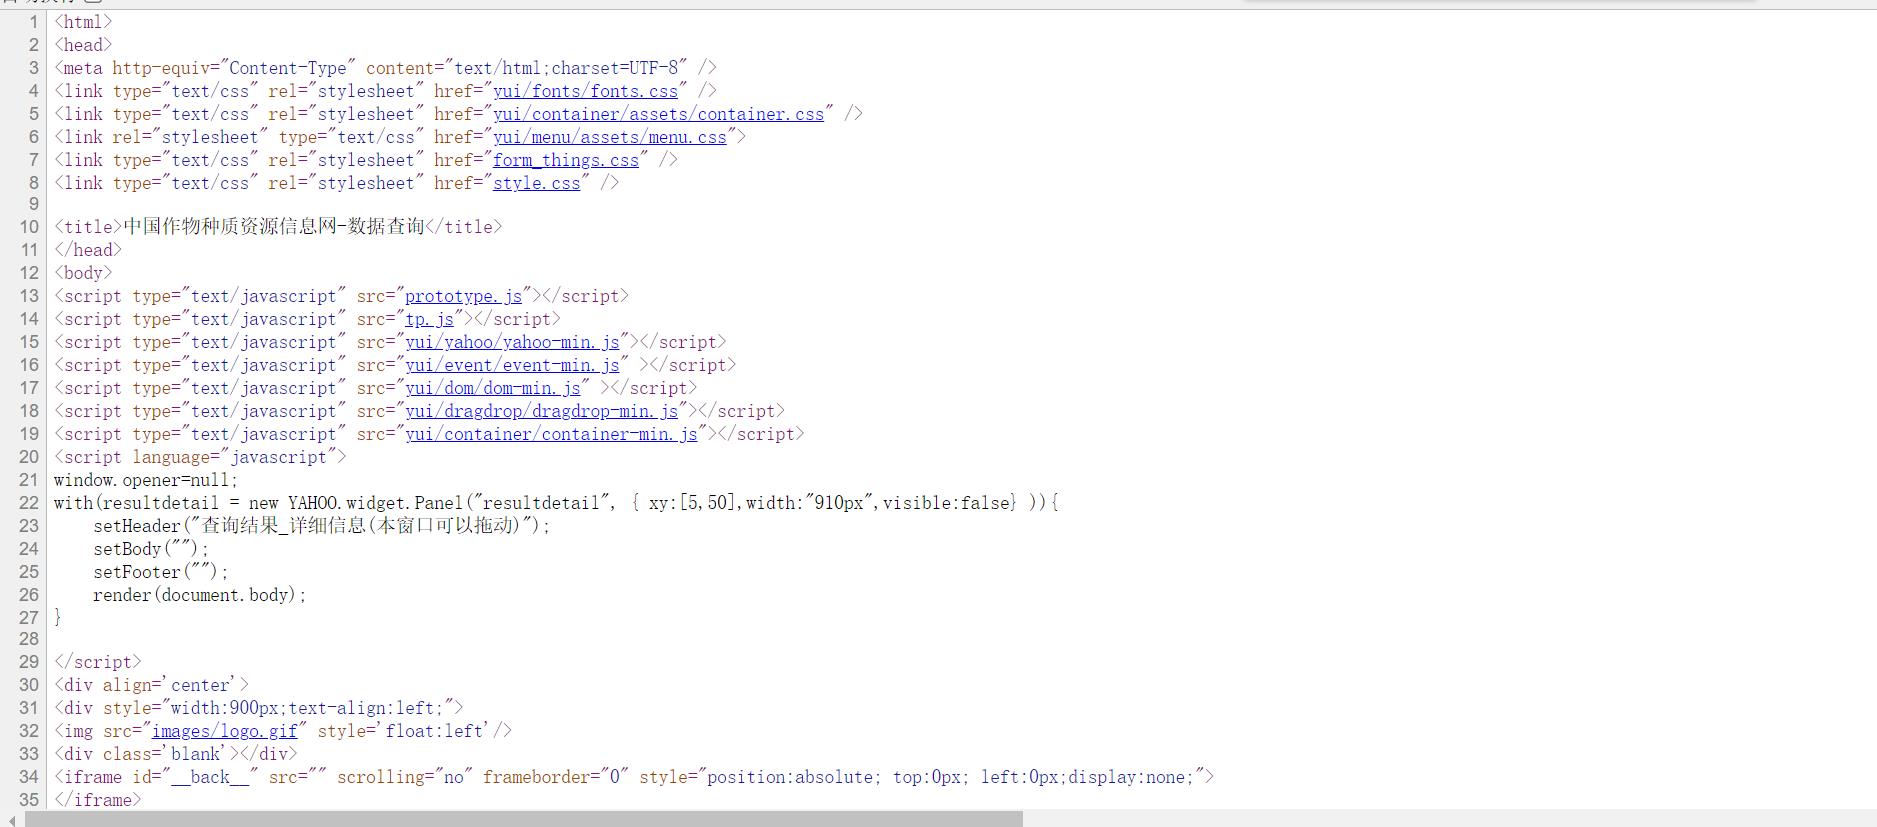Click the meta http-equiv Content-Type line
1877x827 pixels.
click(x=385, y=68)
